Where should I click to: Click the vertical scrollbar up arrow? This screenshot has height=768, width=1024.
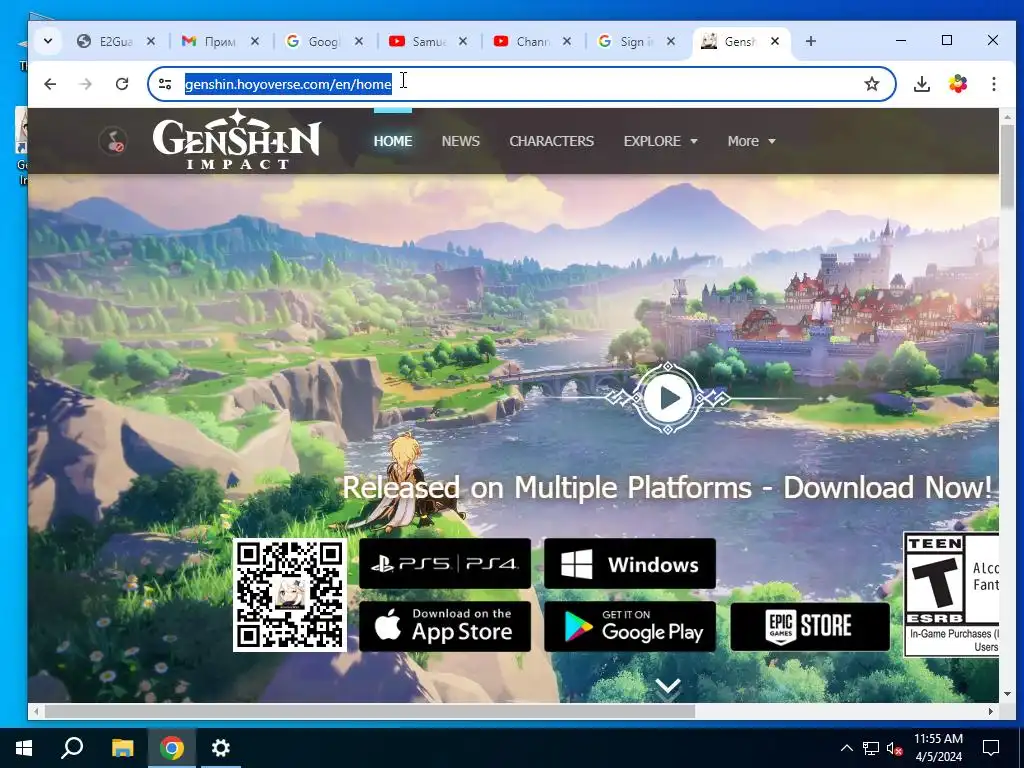[x=1007, y=116]
